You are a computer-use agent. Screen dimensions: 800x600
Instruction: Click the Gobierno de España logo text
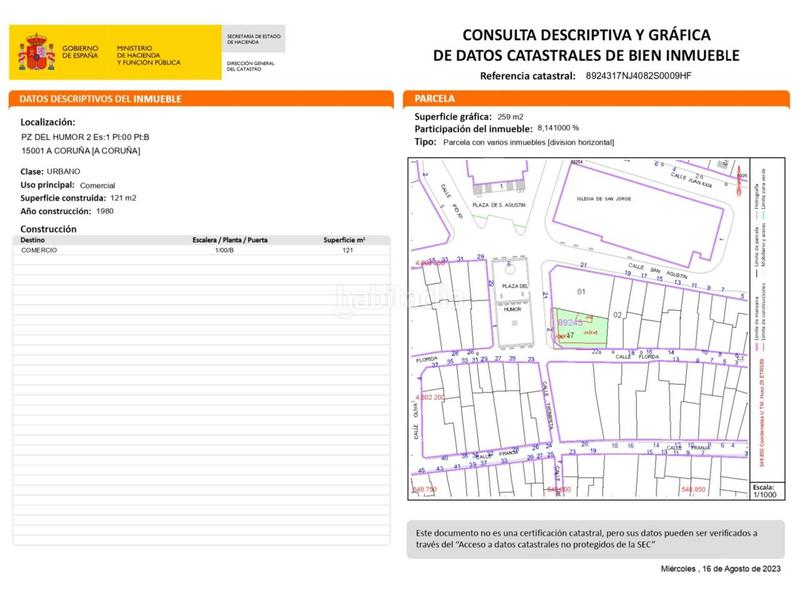point(80,53)
